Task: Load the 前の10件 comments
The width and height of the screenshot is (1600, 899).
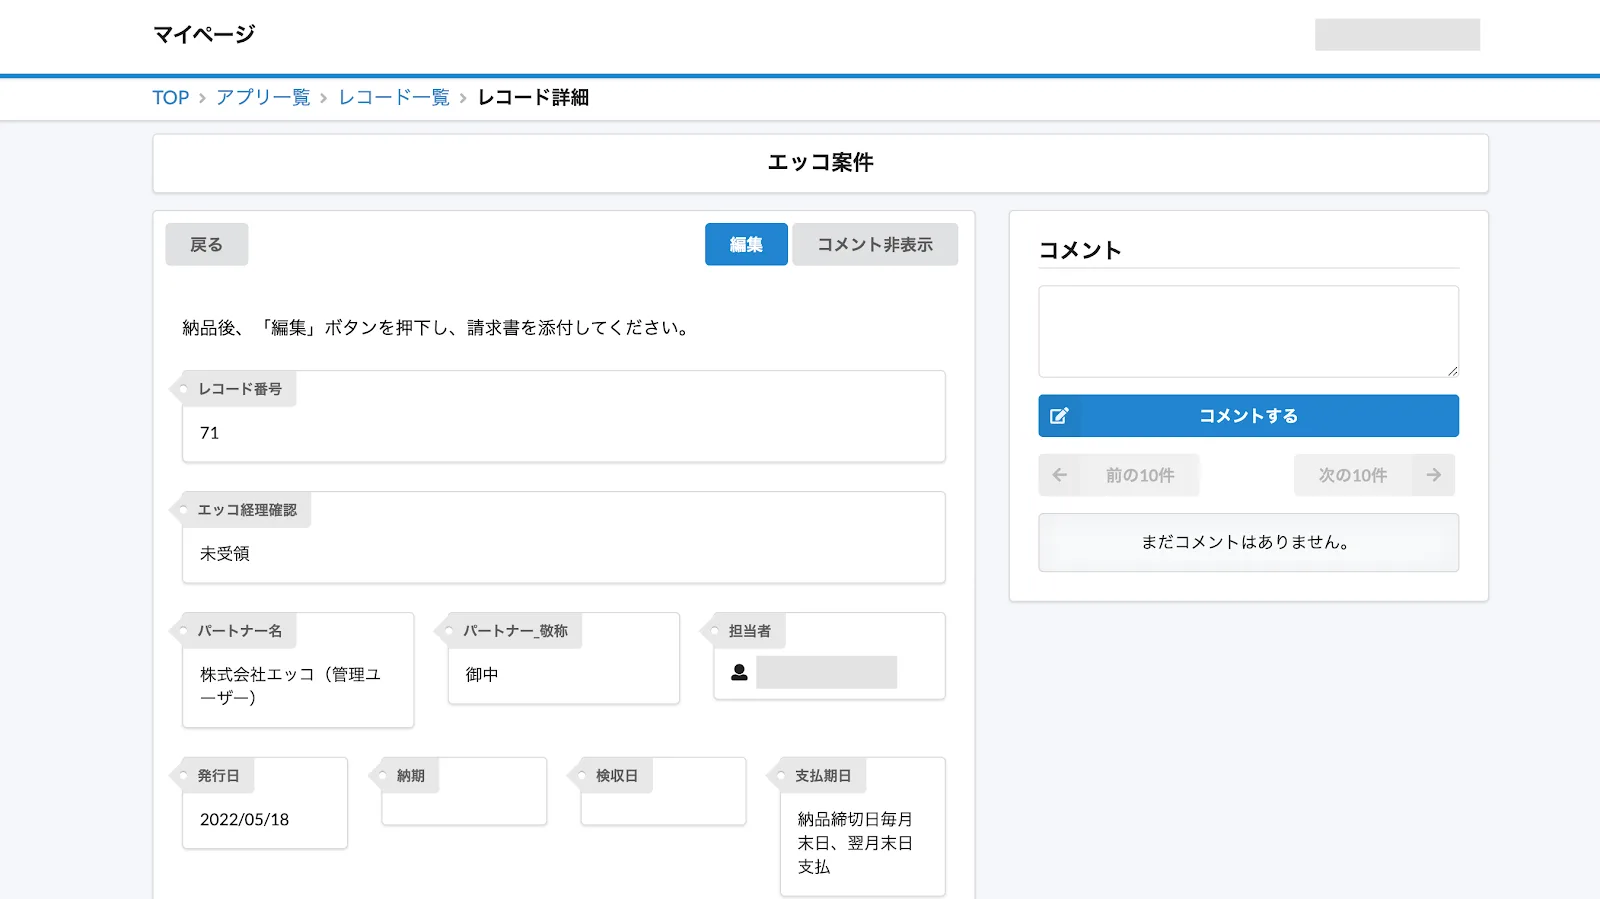Action: [x=1119, y=475]
